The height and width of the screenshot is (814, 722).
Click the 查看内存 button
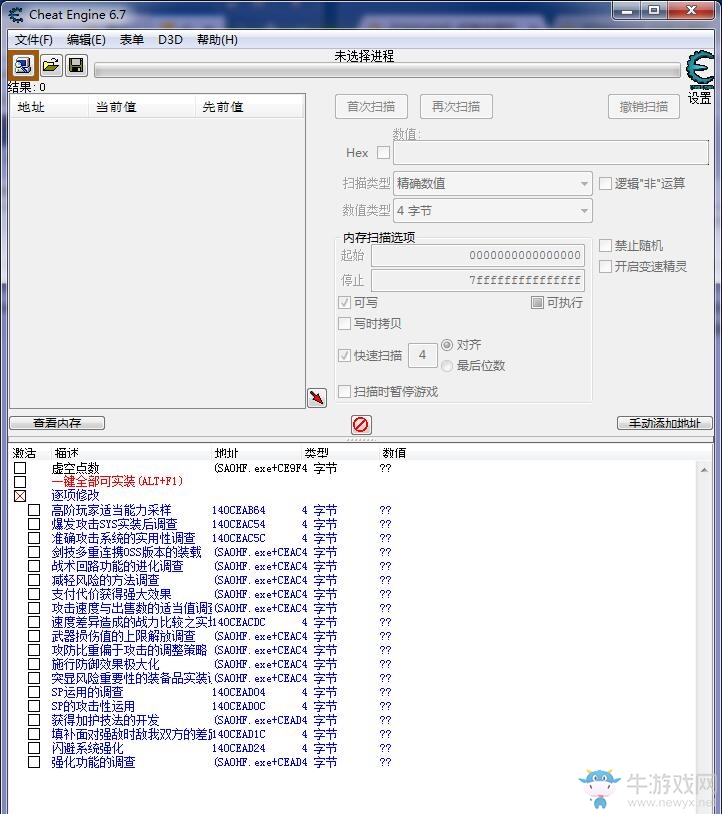pyautogui.click(x=57, y=423)
